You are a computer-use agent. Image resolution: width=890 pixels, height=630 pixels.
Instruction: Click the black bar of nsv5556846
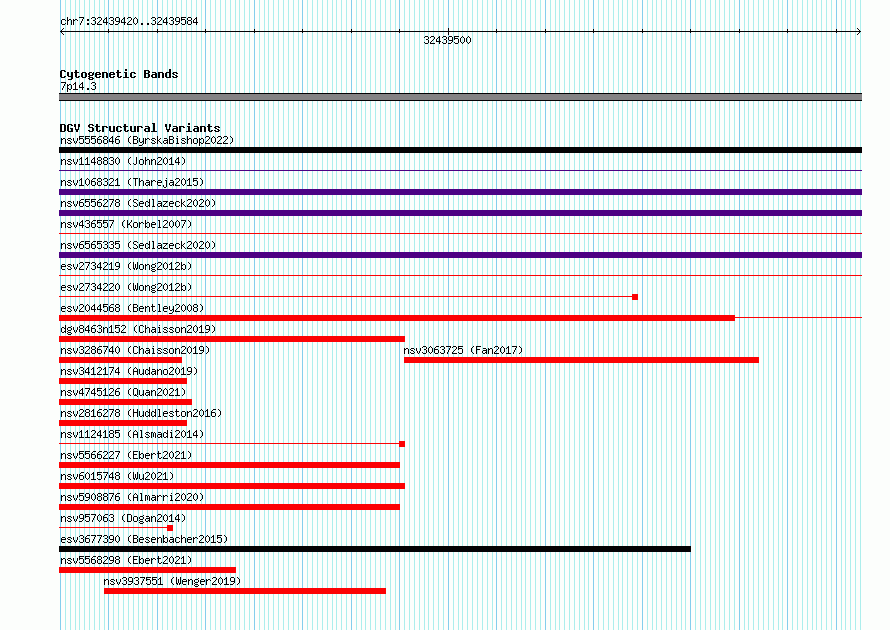pos(460,150)
